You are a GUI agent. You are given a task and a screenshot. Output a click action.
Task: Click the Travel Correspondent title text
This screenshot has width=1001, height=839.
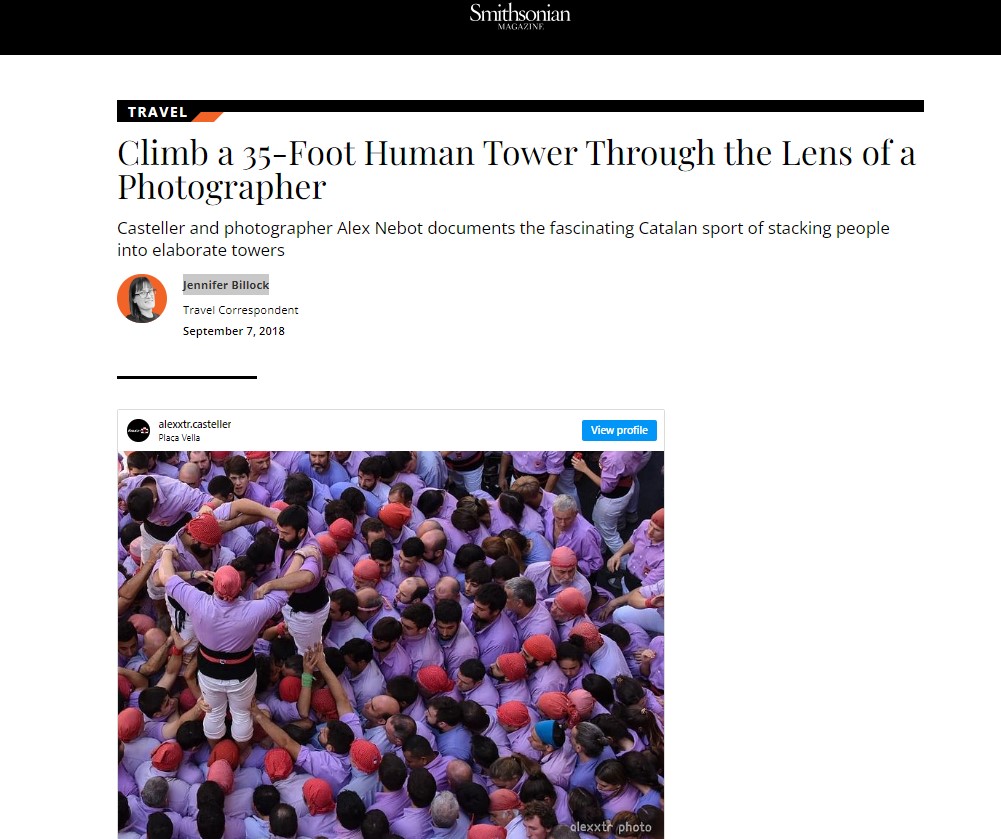[241, 310]
